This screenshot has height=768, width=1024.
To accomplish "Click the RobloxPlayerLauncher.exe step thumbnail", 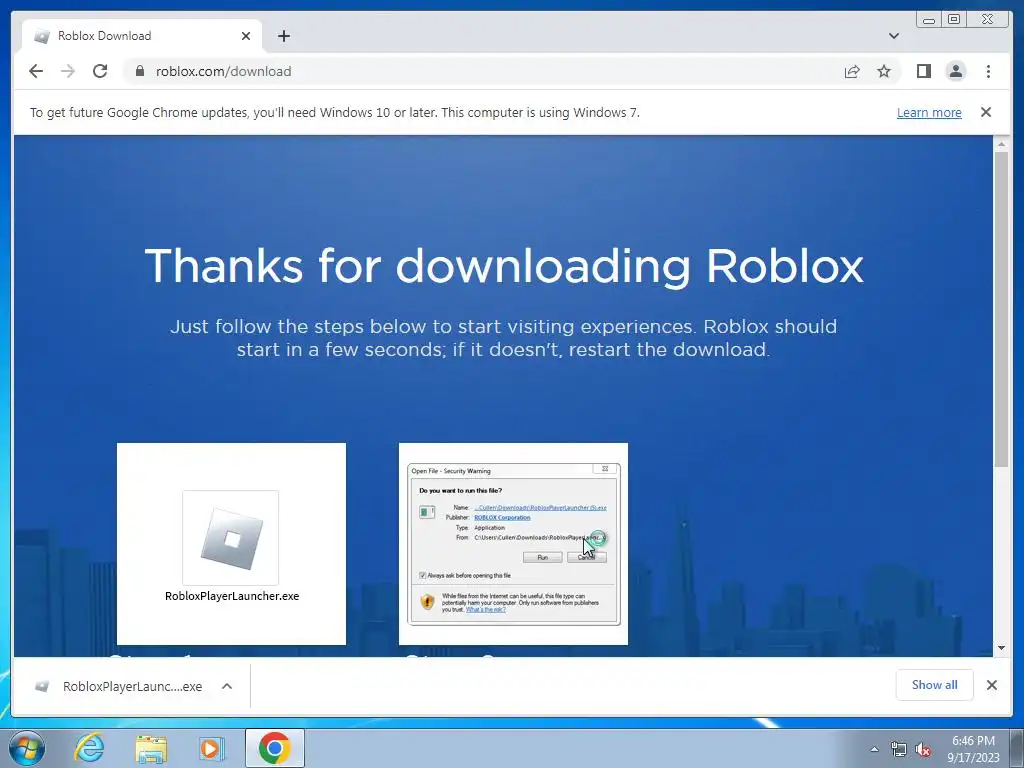I will [x=231, y=543].
